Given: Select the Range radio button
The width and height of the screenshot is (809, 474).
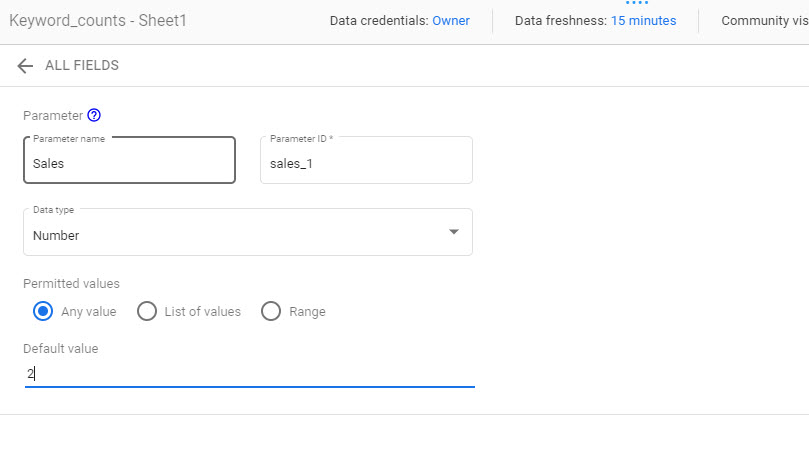Looking at the screenshot, I should point(271,312).
